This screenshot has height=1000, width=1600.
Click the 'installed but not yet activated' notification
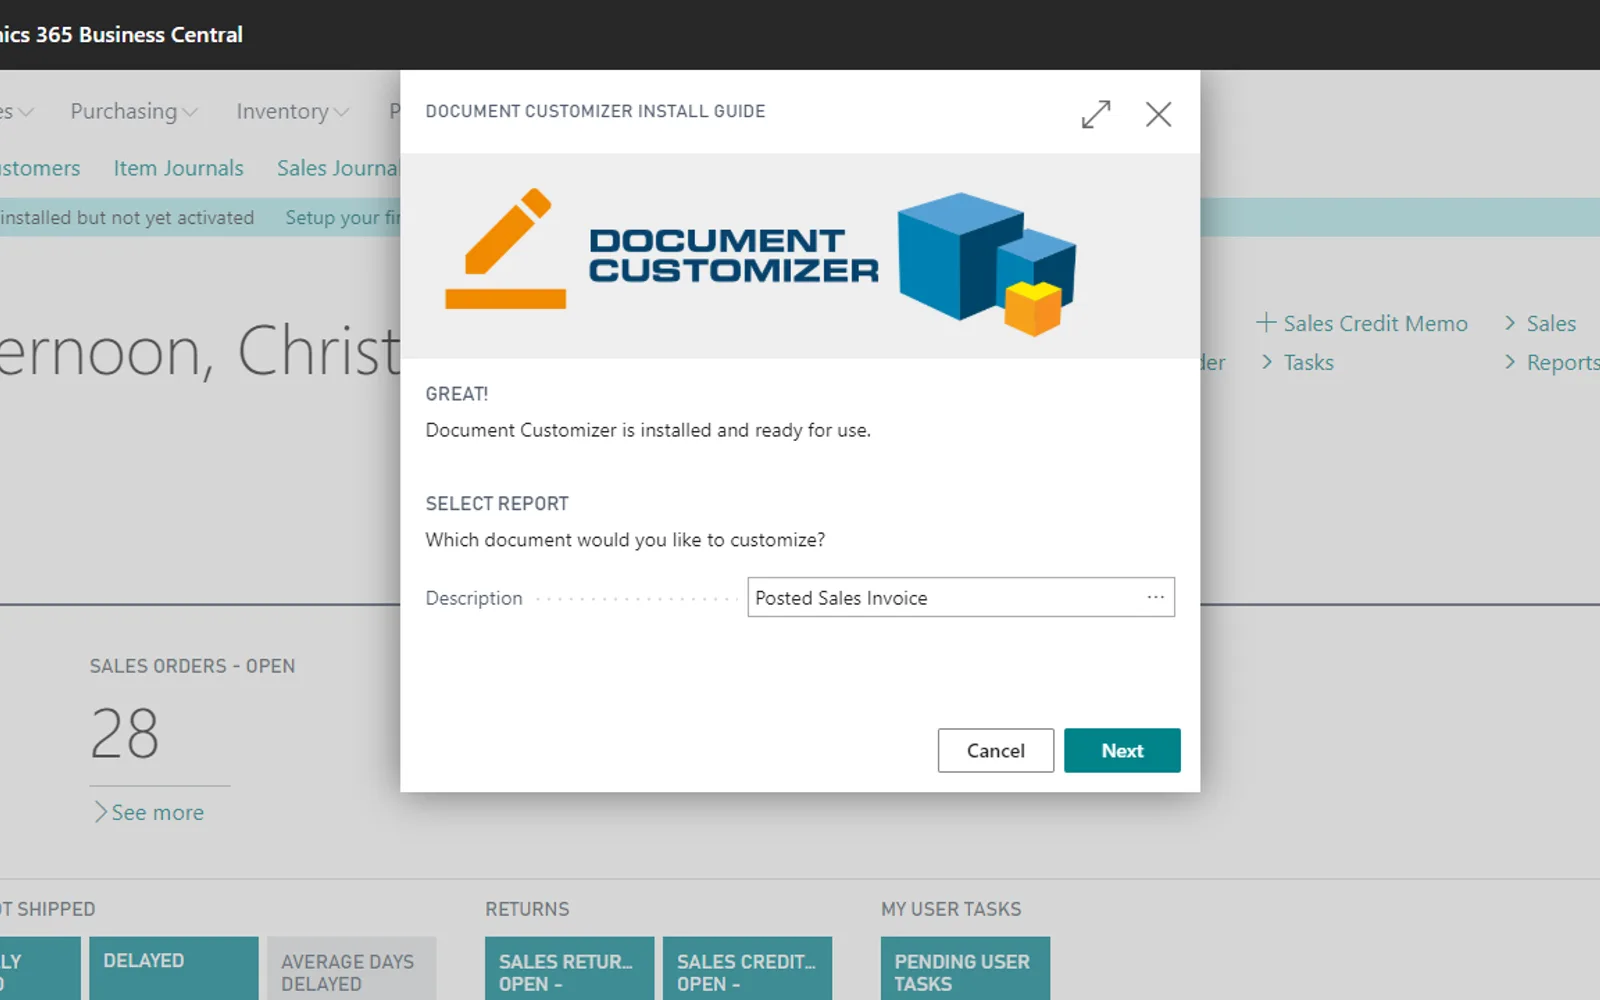pos(127,217)
